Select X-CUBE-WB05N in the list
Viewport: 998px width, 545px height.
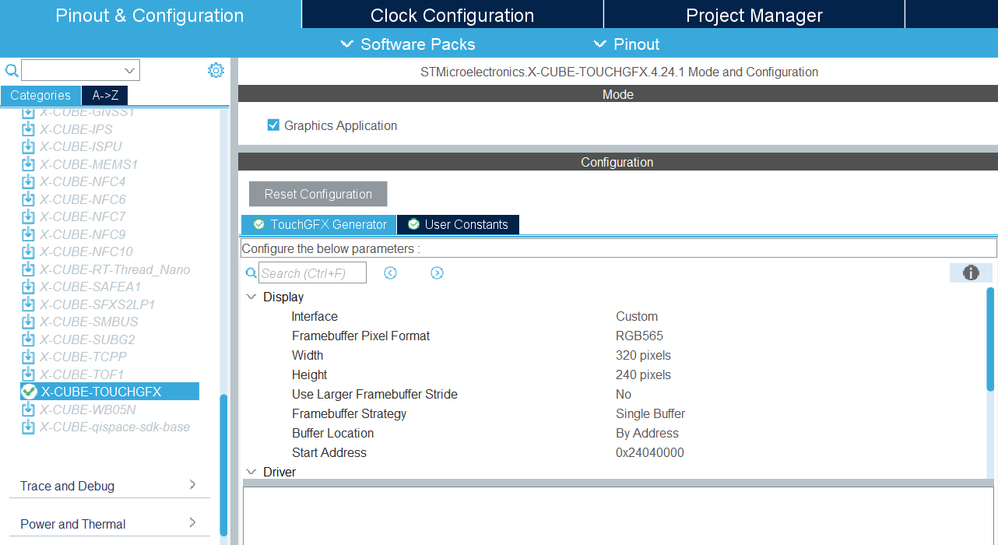[x=88, y=409]
